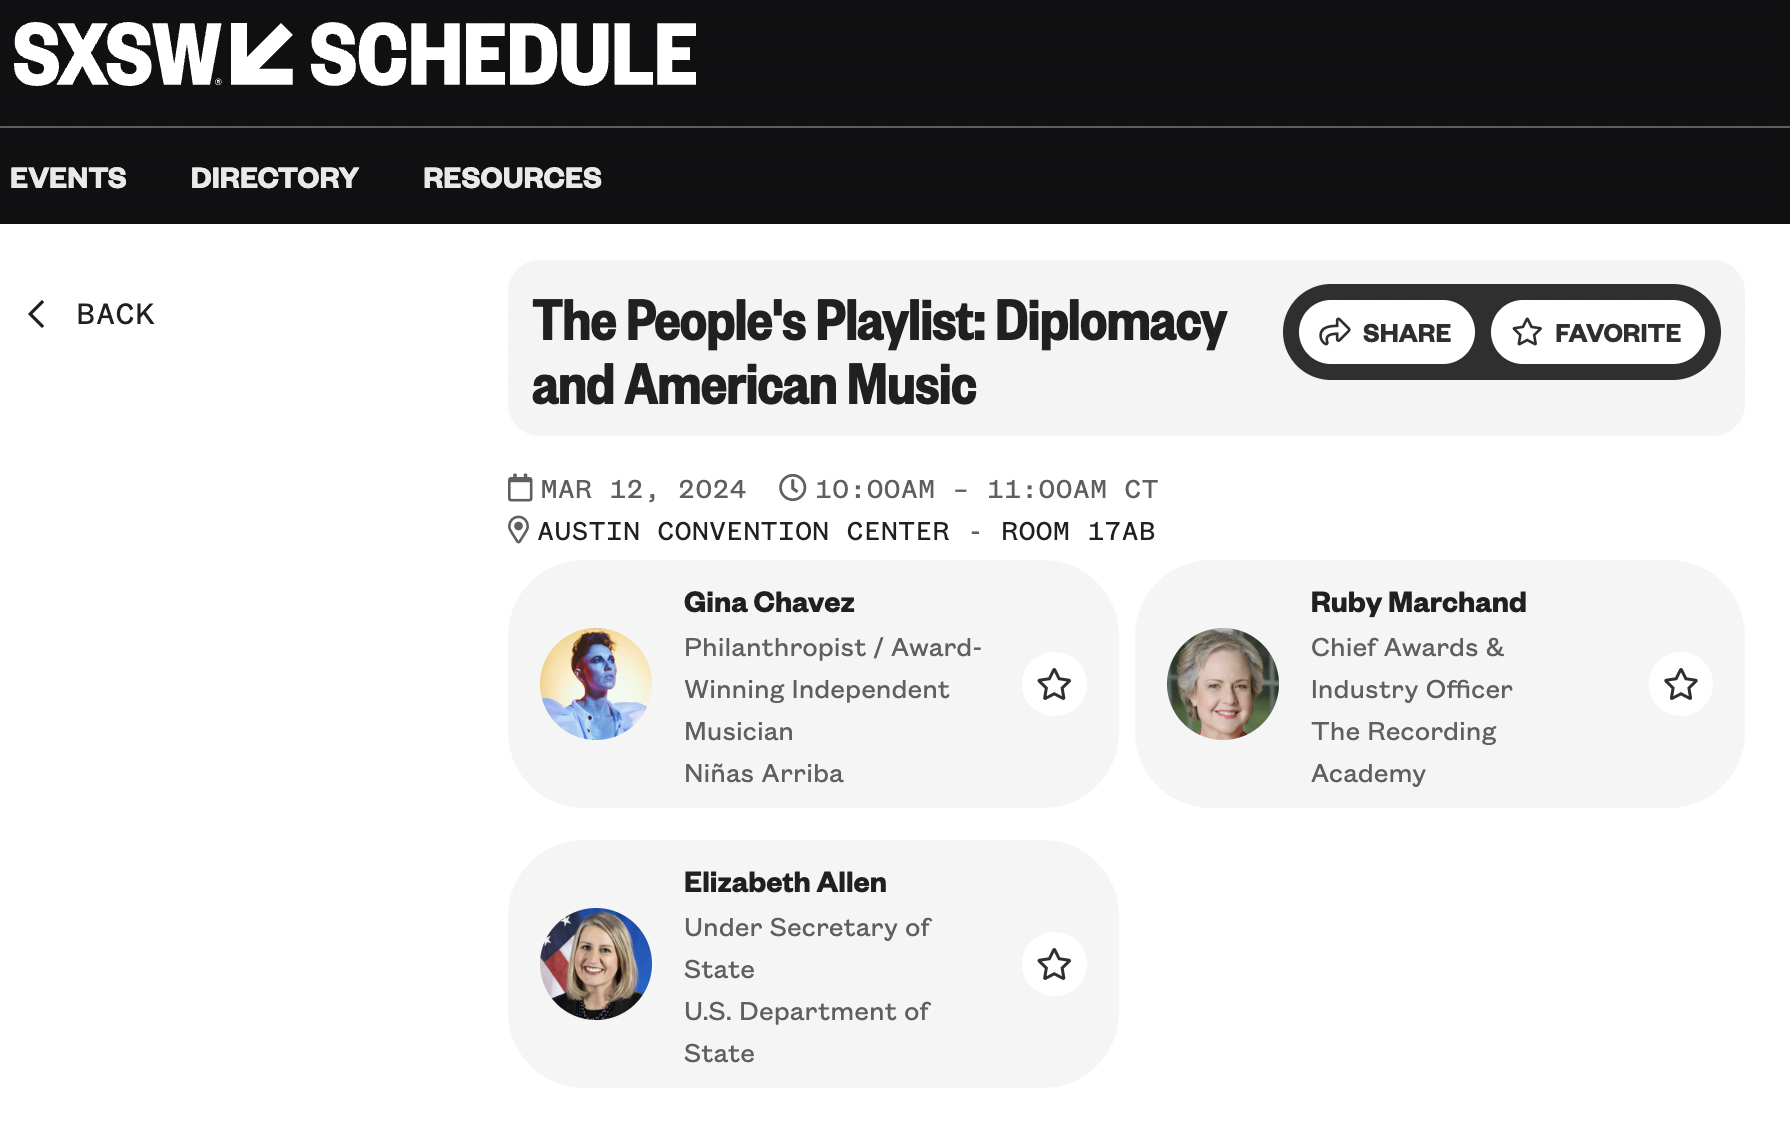Click the Elizabeth Allen name link
Screen dimensions: 1790x1130
pos(785,882)
